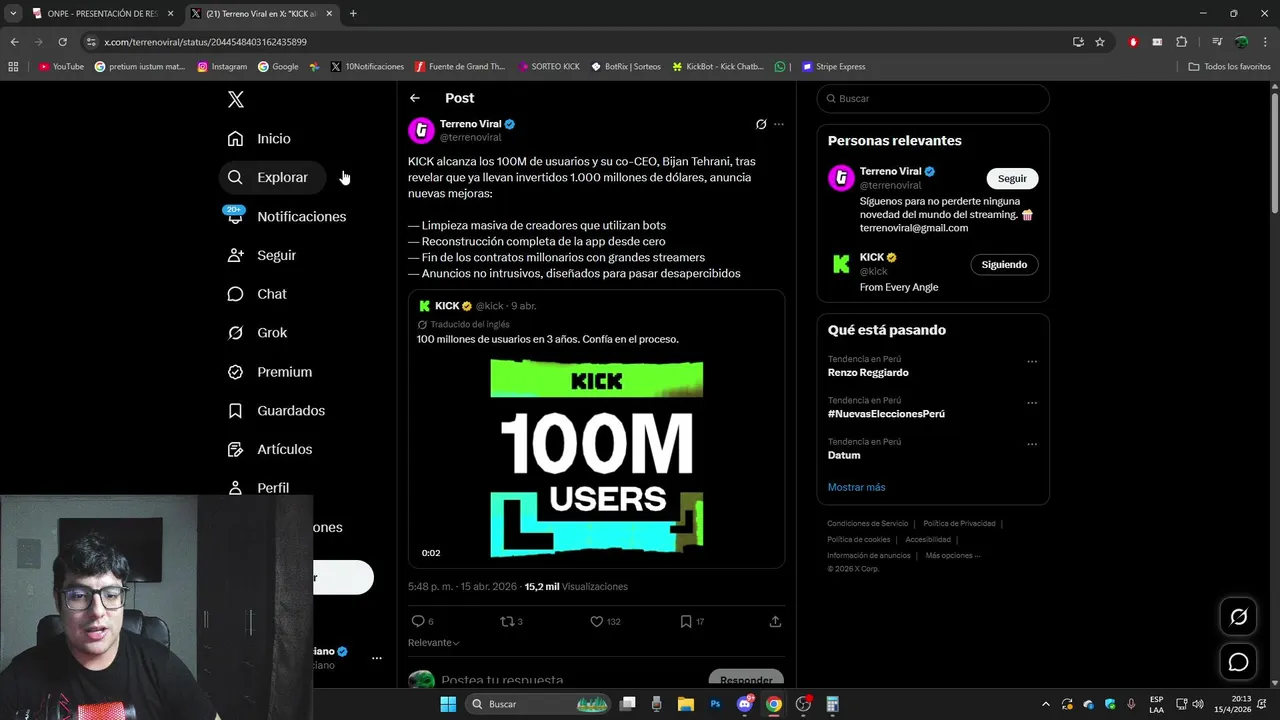Open the floating Grok button
Image resolution: width=1280 pixels, height=720 pixels.
[x=1238, y=617]
